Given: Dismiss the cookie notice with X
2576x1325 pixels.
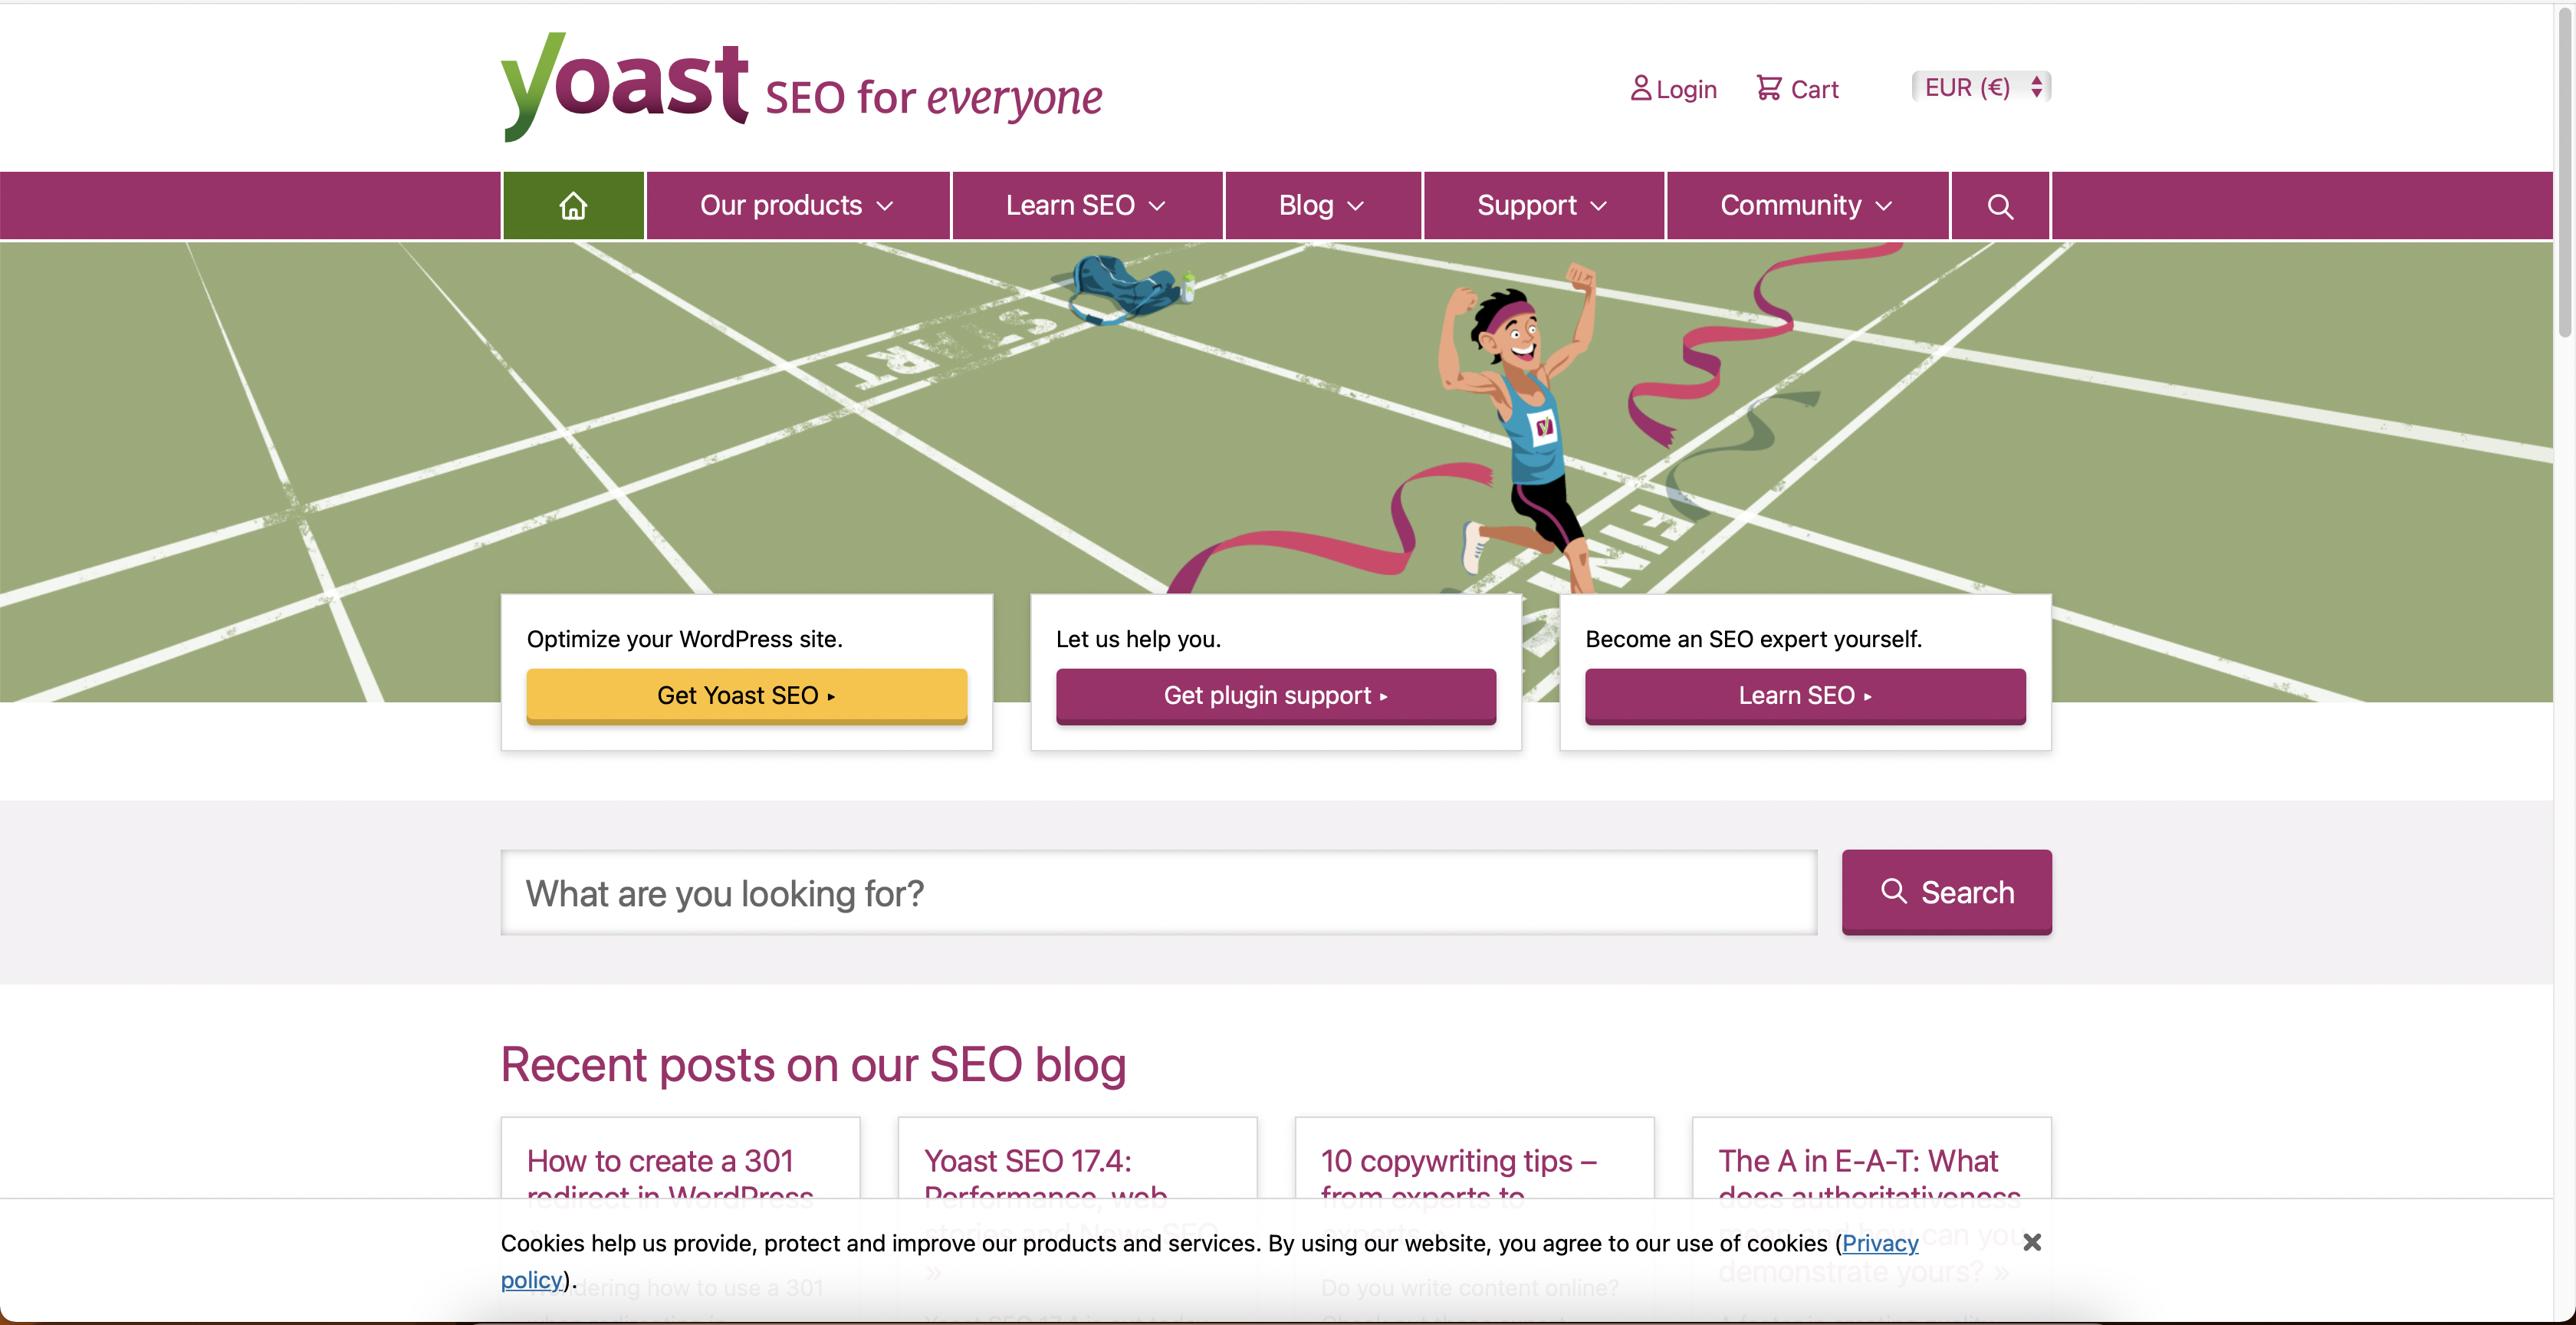Looking at the screenshot, I should pyautogui.click(x=2032, y=1242).
